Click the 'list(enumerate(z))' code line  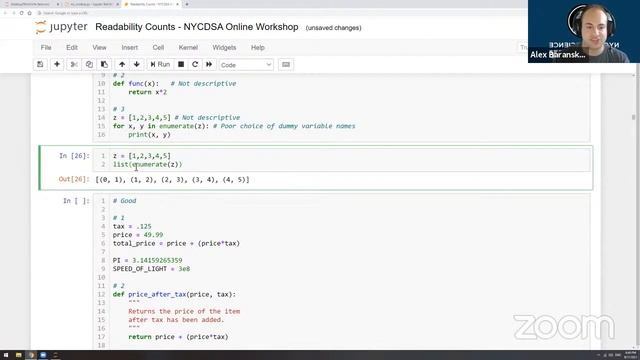coord(148,164)
